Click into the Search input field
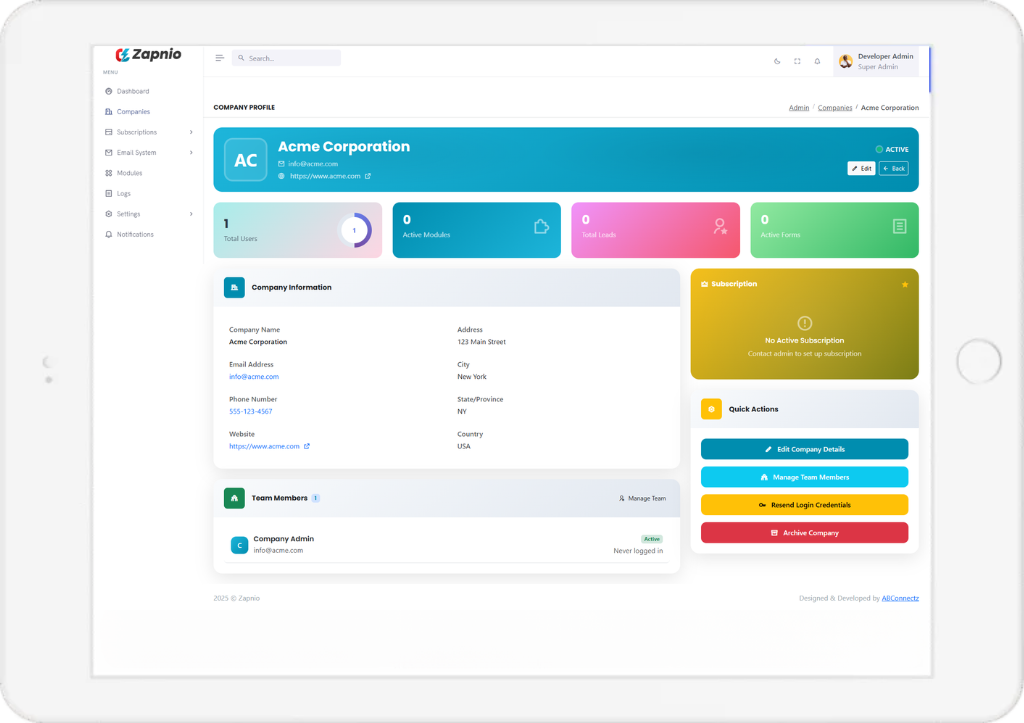 point(290,58)
